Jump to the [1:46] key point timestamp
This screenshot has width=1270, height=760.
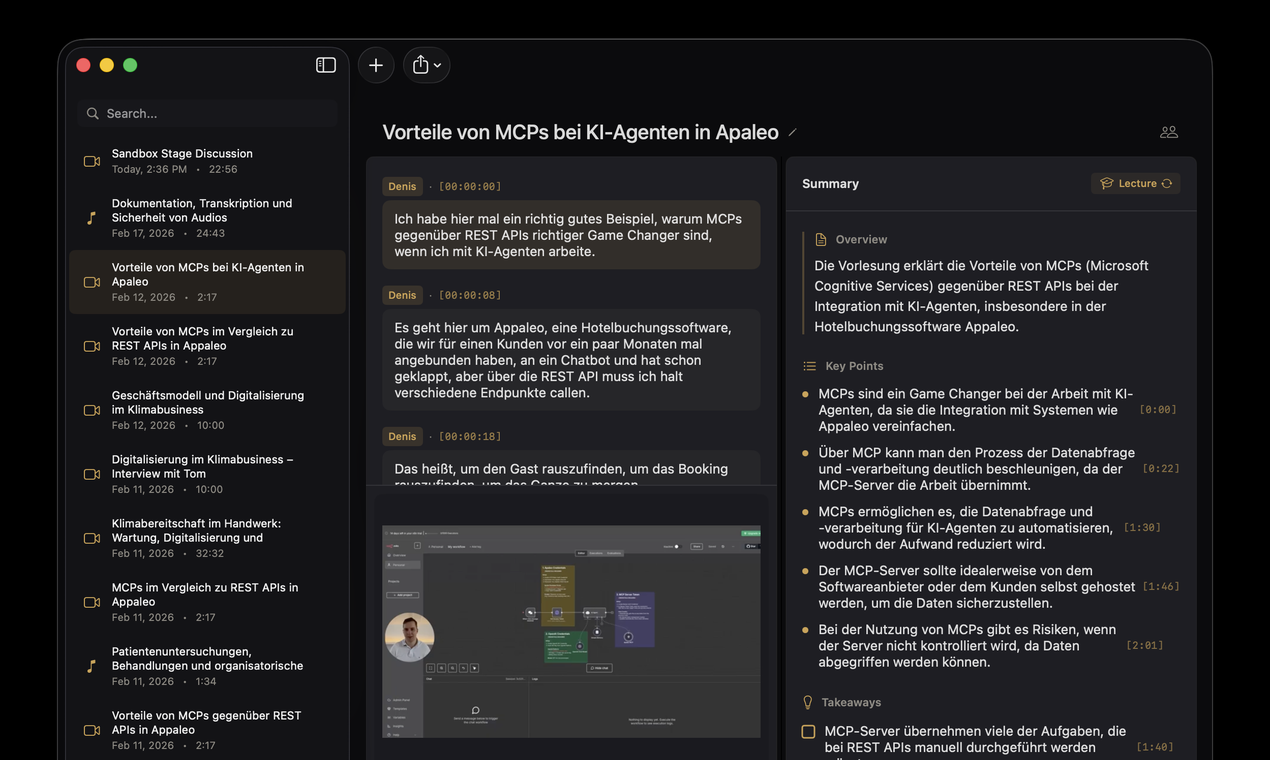(1160, 586)
